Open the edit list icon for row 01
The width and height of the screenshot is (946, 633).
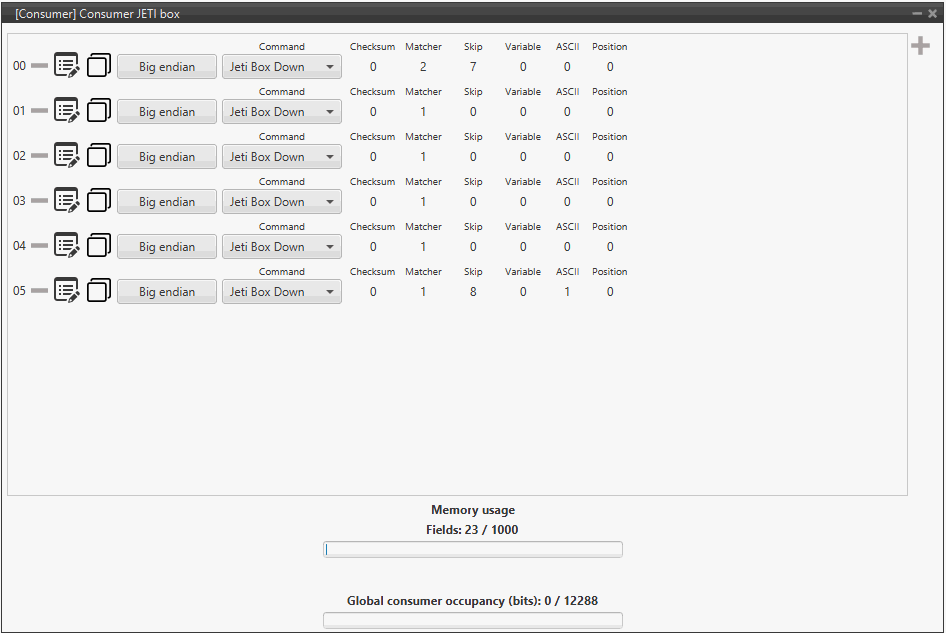click(66, 111)
